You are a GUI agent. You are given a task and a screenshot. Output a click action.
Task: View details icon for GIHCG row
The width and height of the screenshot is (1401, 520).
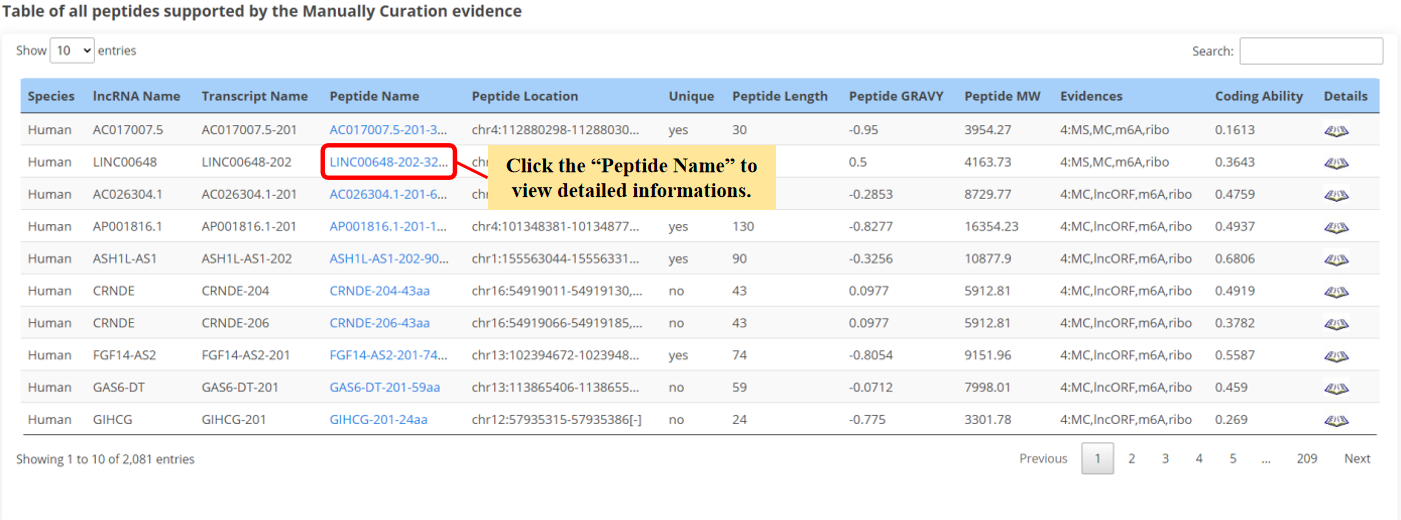[x=1336, y=420]
